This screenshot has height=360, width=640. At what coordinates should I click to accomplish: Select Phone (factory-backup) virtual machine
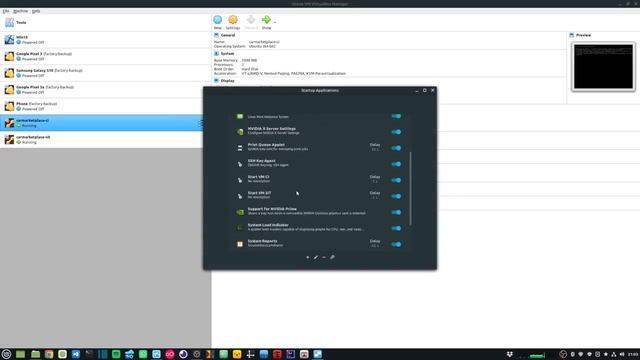point(105,107)
